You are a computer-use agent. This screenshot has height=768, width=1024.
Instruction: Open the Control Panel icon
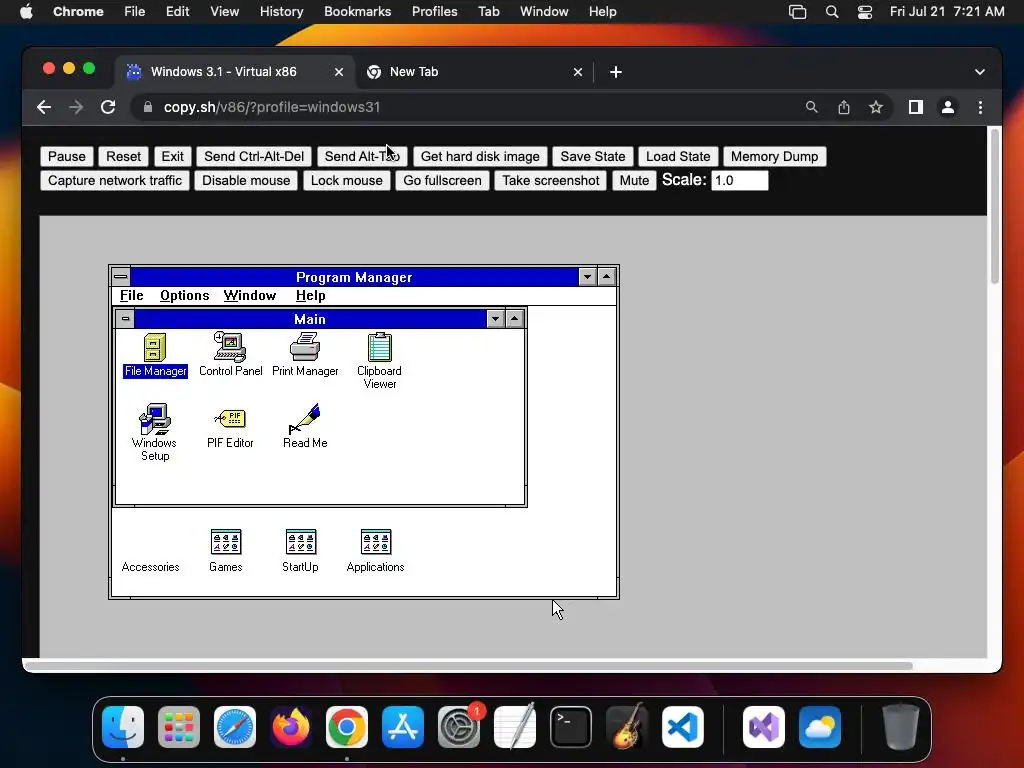pos(231,355)
